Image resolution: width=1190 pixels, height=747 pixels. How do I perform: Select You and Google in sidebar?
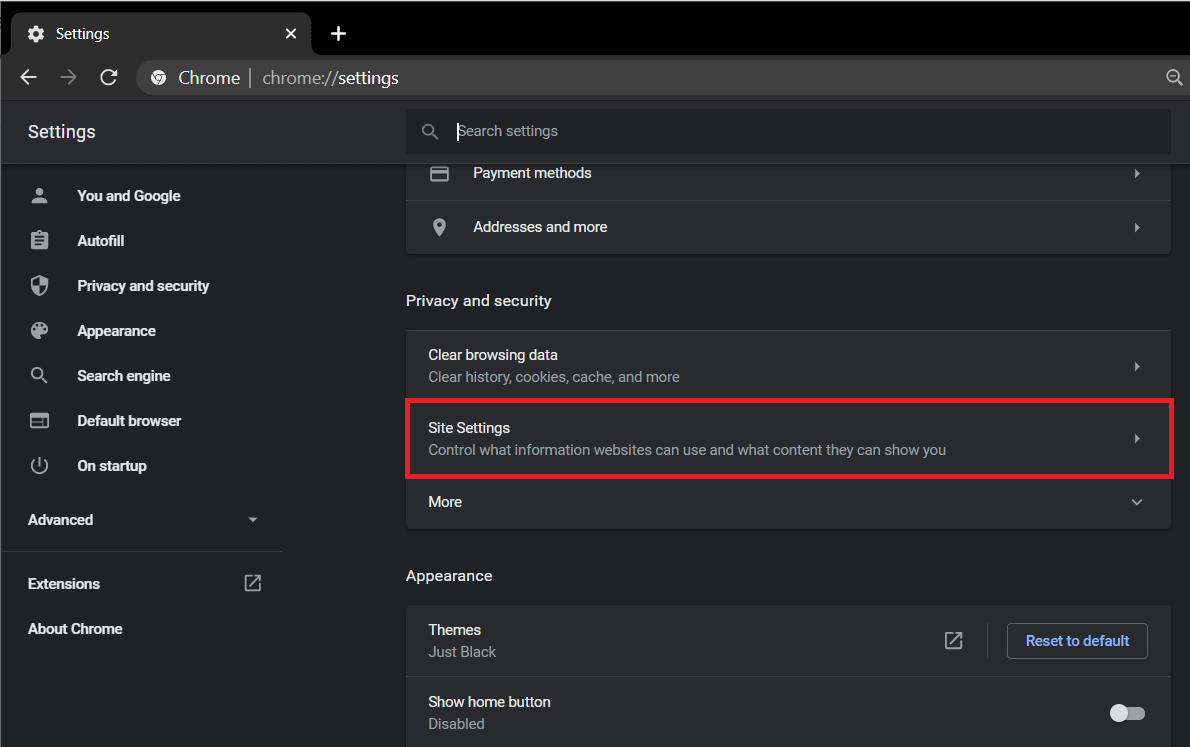point(129,196)
